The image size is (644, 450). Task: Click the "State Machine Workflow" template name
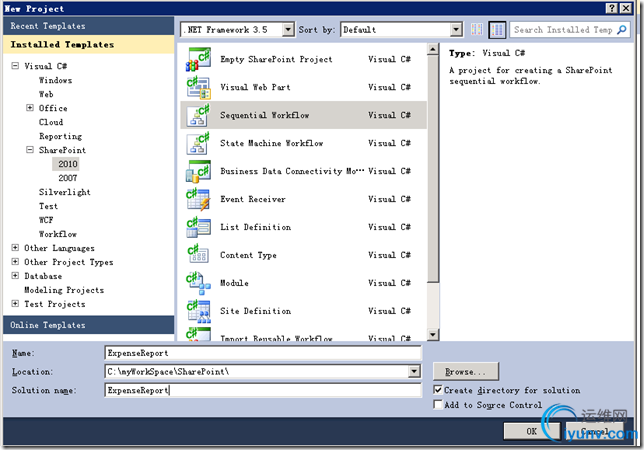click(271, 143)
